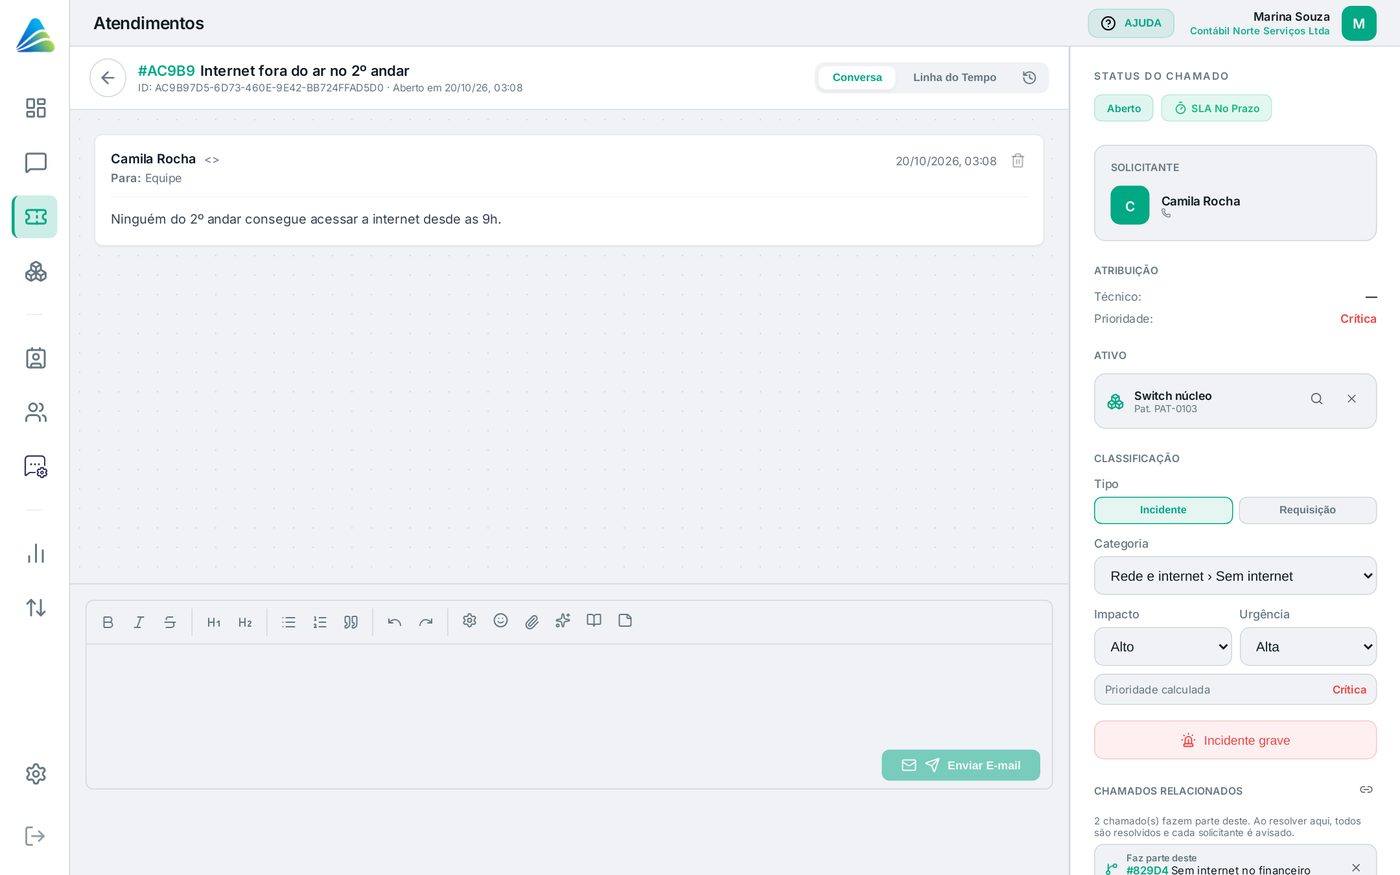Screen dimensions: 1400x875
Task: Switch to Linha do Tempo tab
Action: [954, 78]
